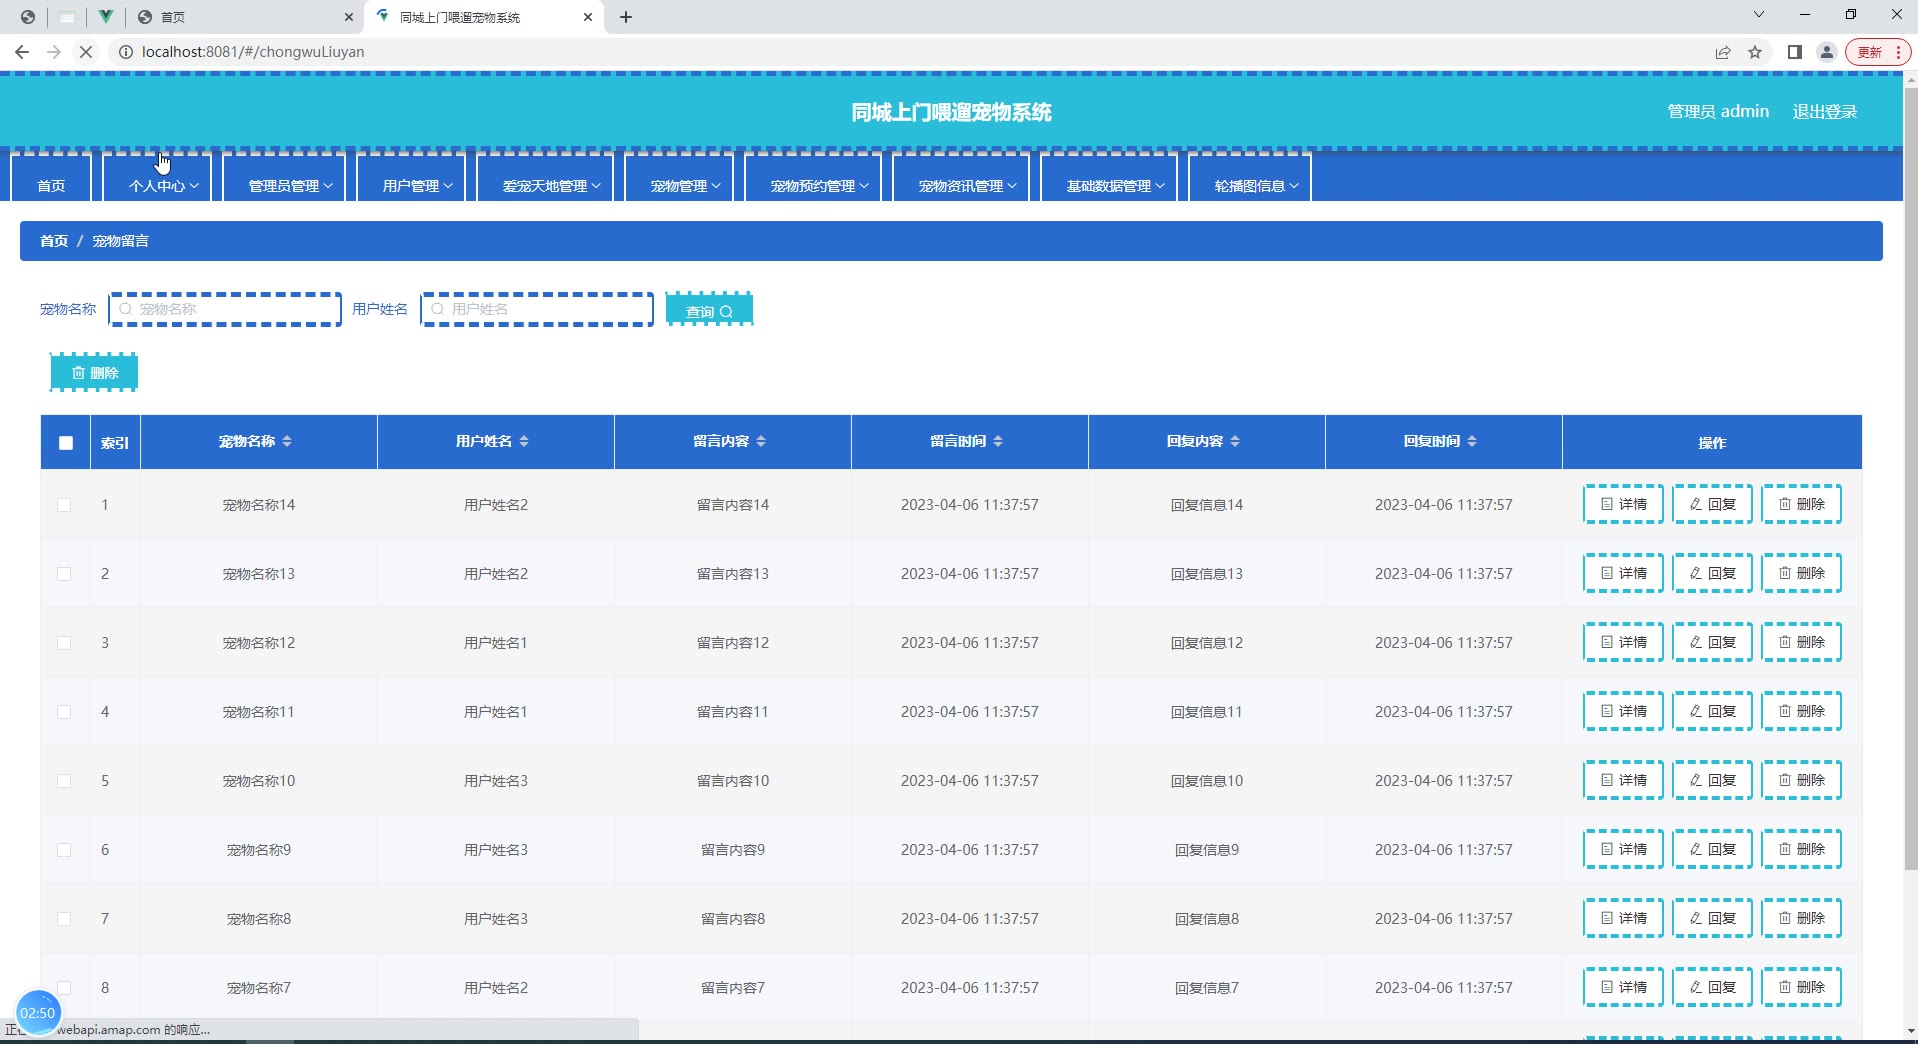Tick the checkbox for row 5
The width and height of the screenshot is (1918, 1044).
[64, 781]
